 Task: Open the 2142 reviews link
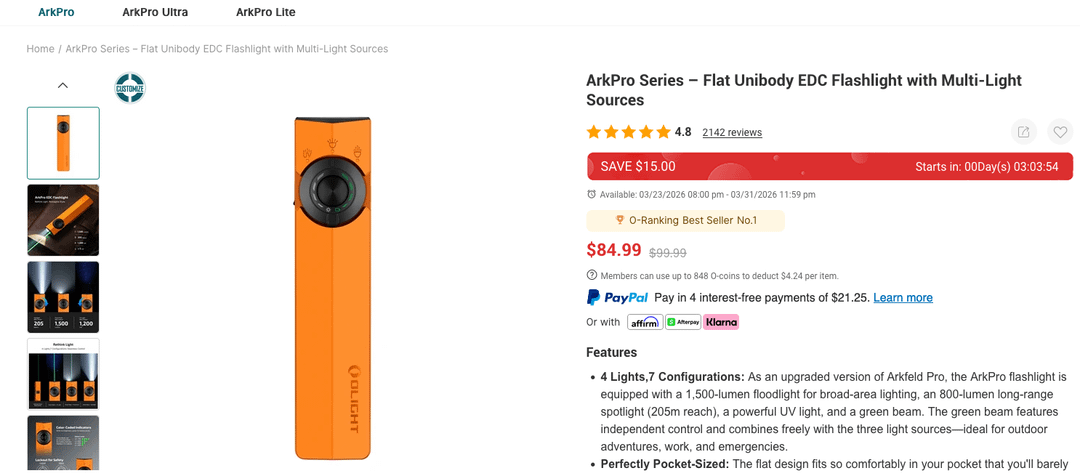pos(732,132)
